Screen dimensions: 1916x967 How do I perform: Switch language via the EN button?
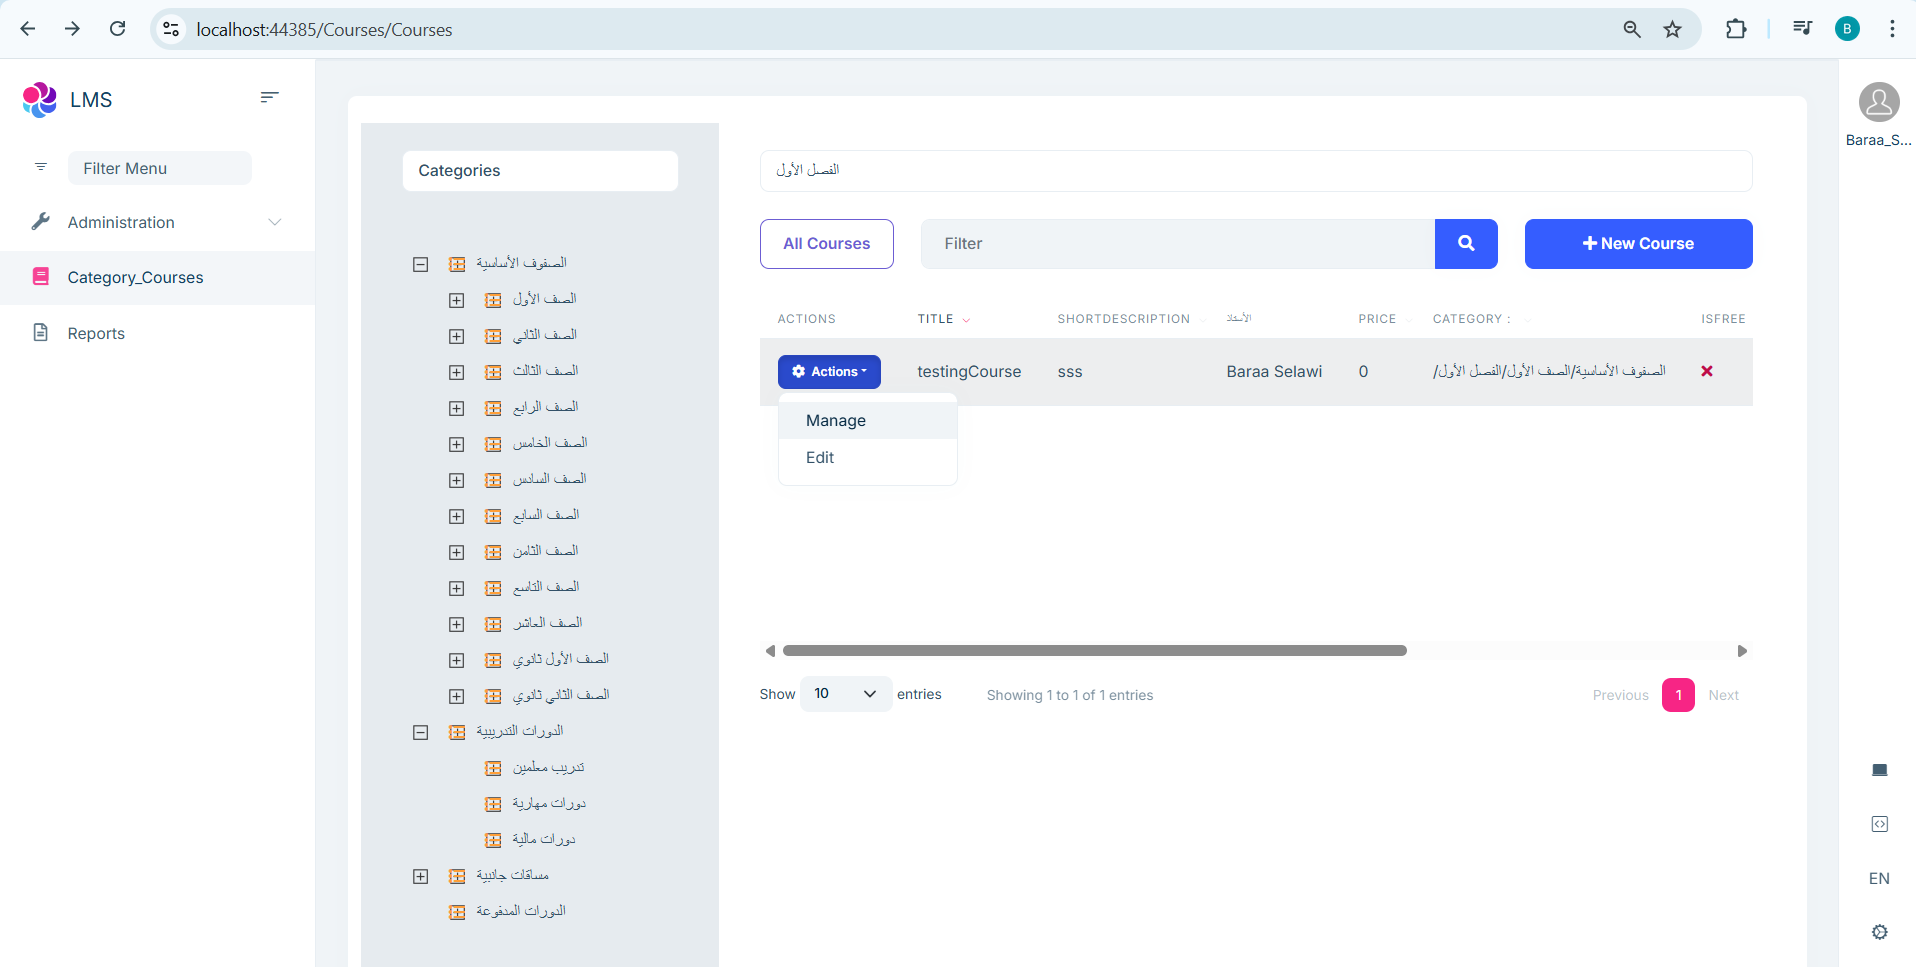pyautogui.click(x=1879, y=878)
